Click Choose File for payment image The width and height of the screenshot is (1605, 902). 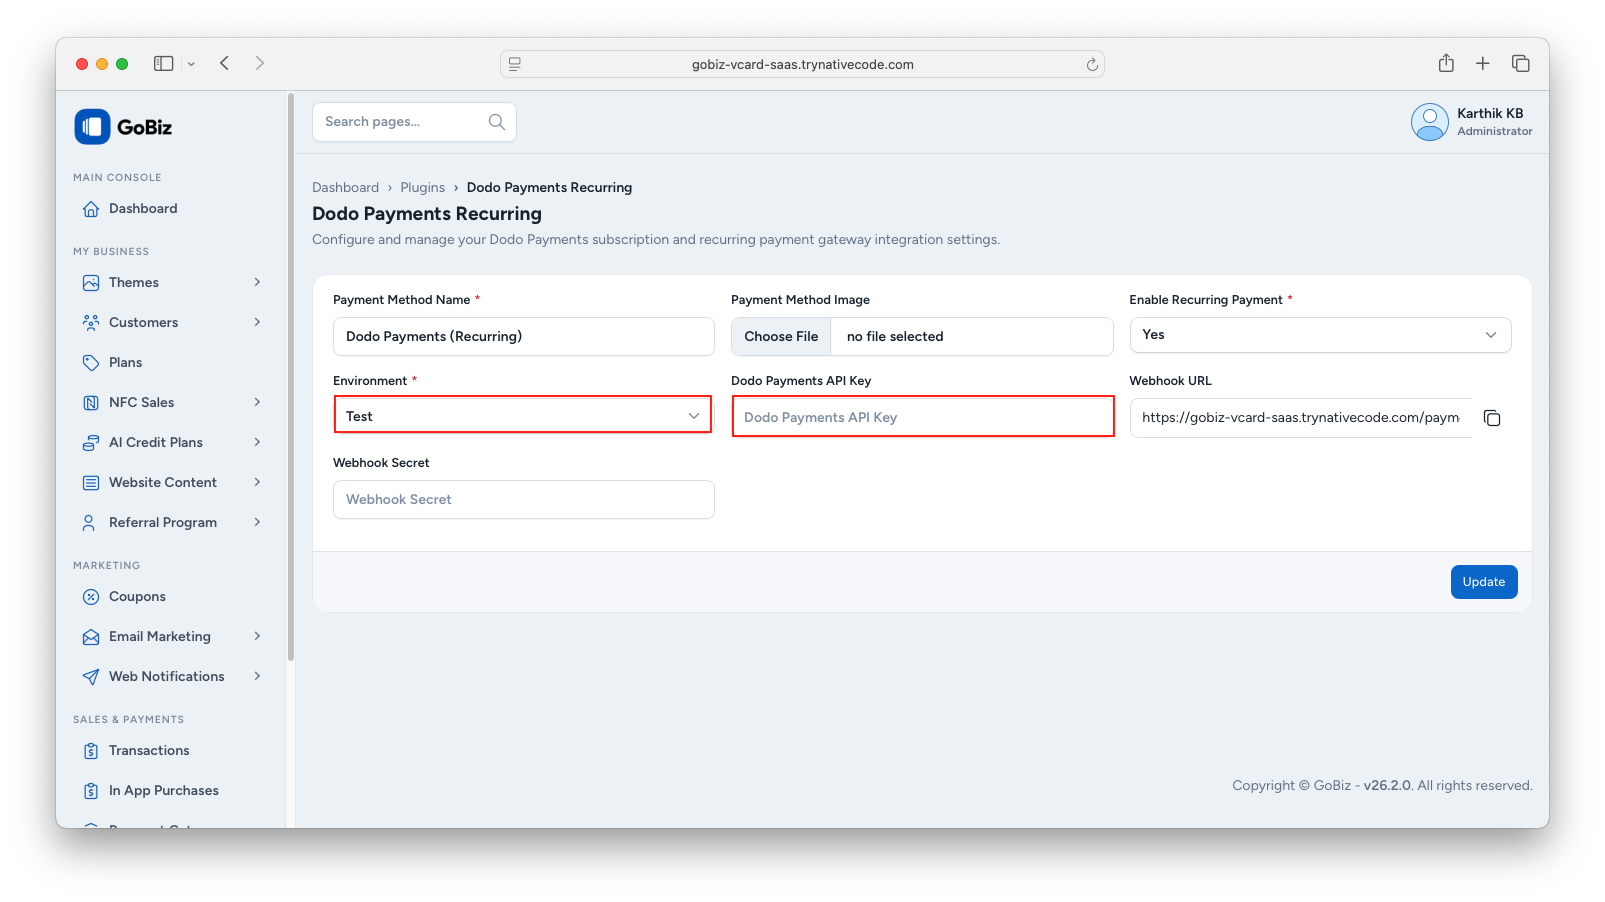(x=781, y=337)
